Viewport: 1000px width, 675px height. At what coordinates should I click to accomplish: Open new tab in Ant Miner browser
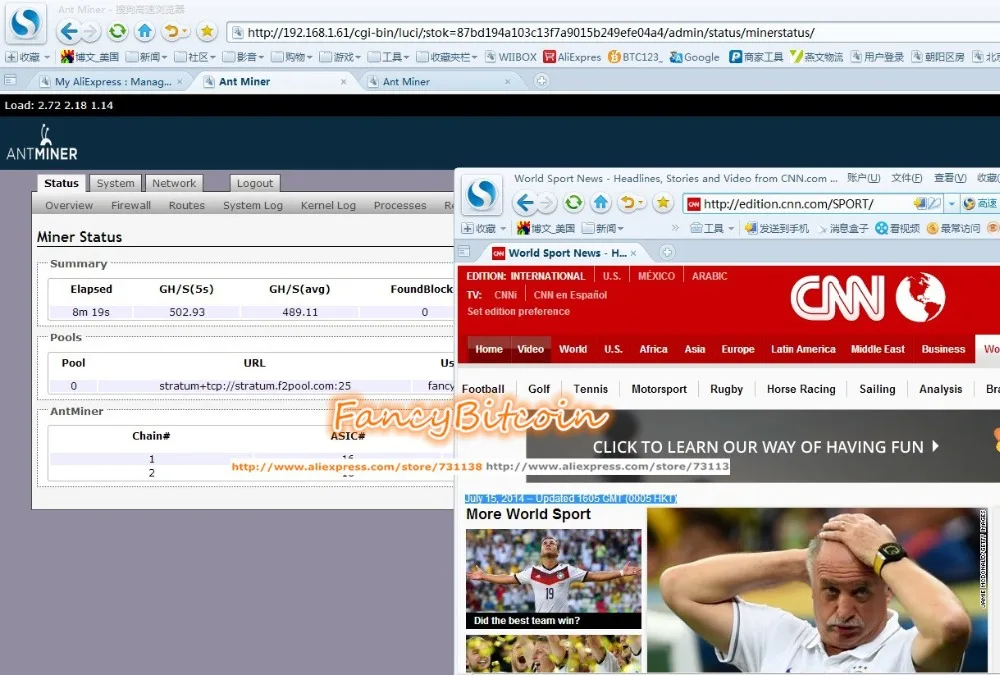[x=541, y=81]
